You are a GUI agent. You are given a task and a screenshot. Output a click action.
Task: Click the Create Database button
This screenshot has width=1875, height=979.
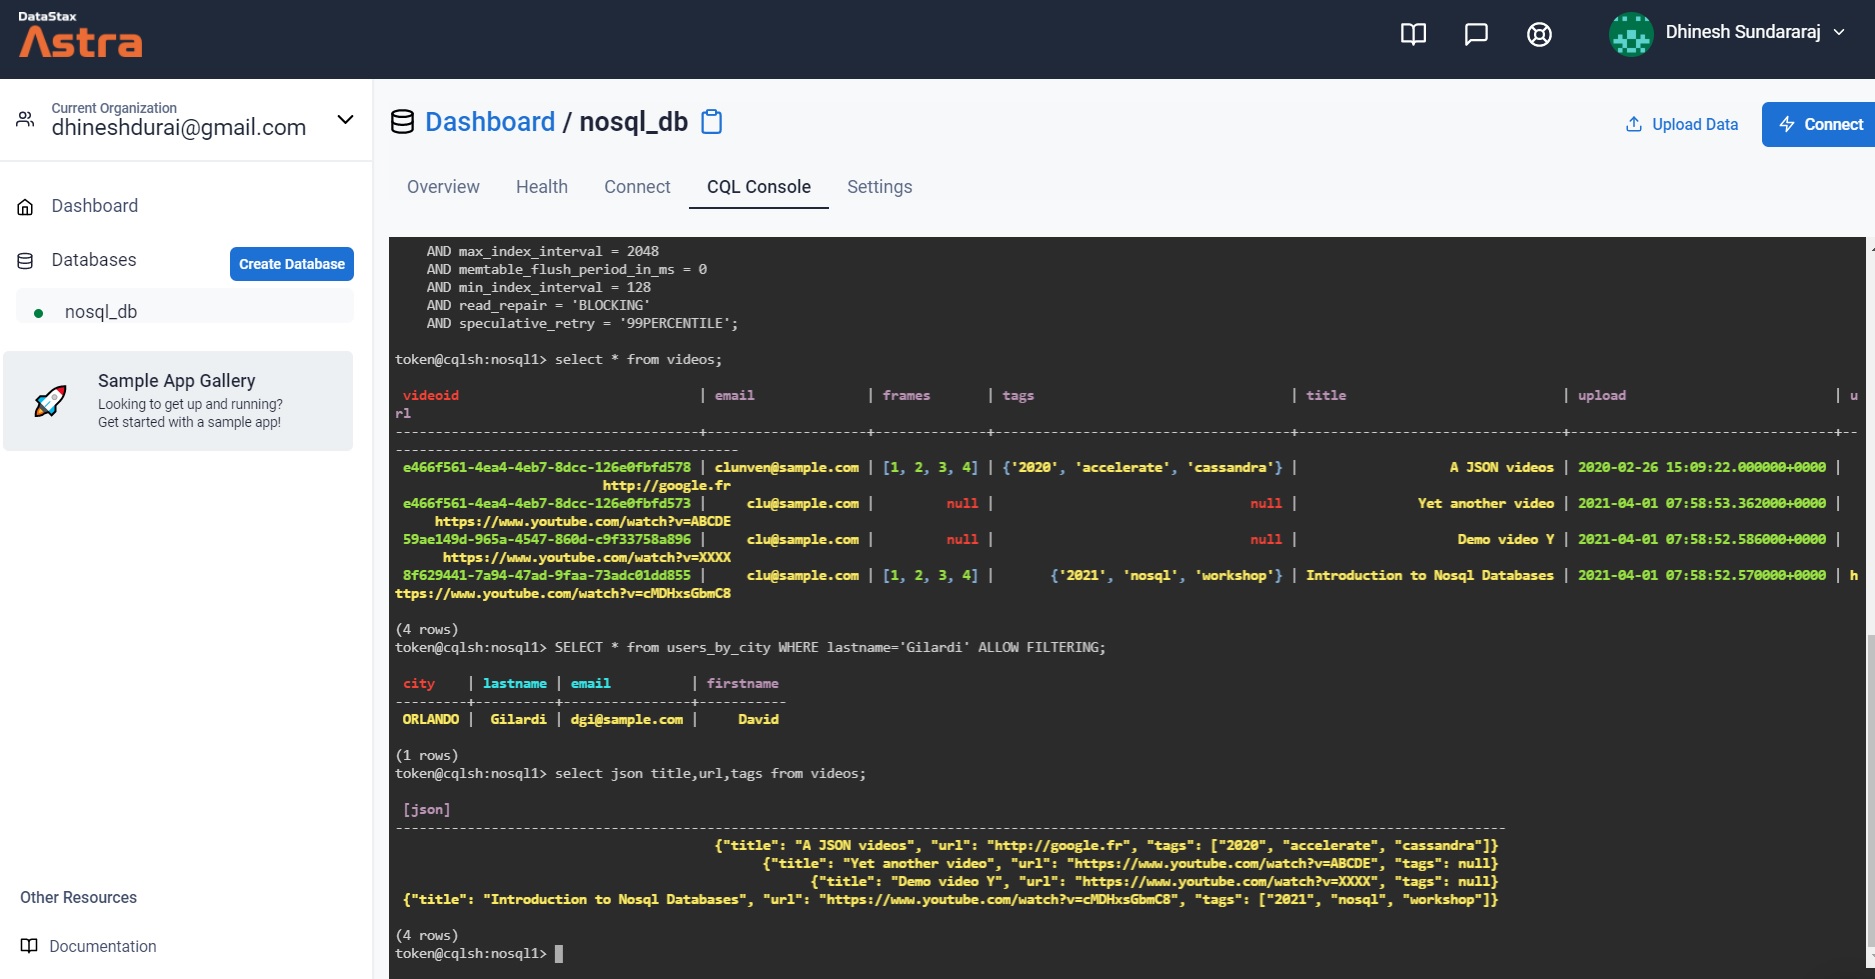pos(291,263)
